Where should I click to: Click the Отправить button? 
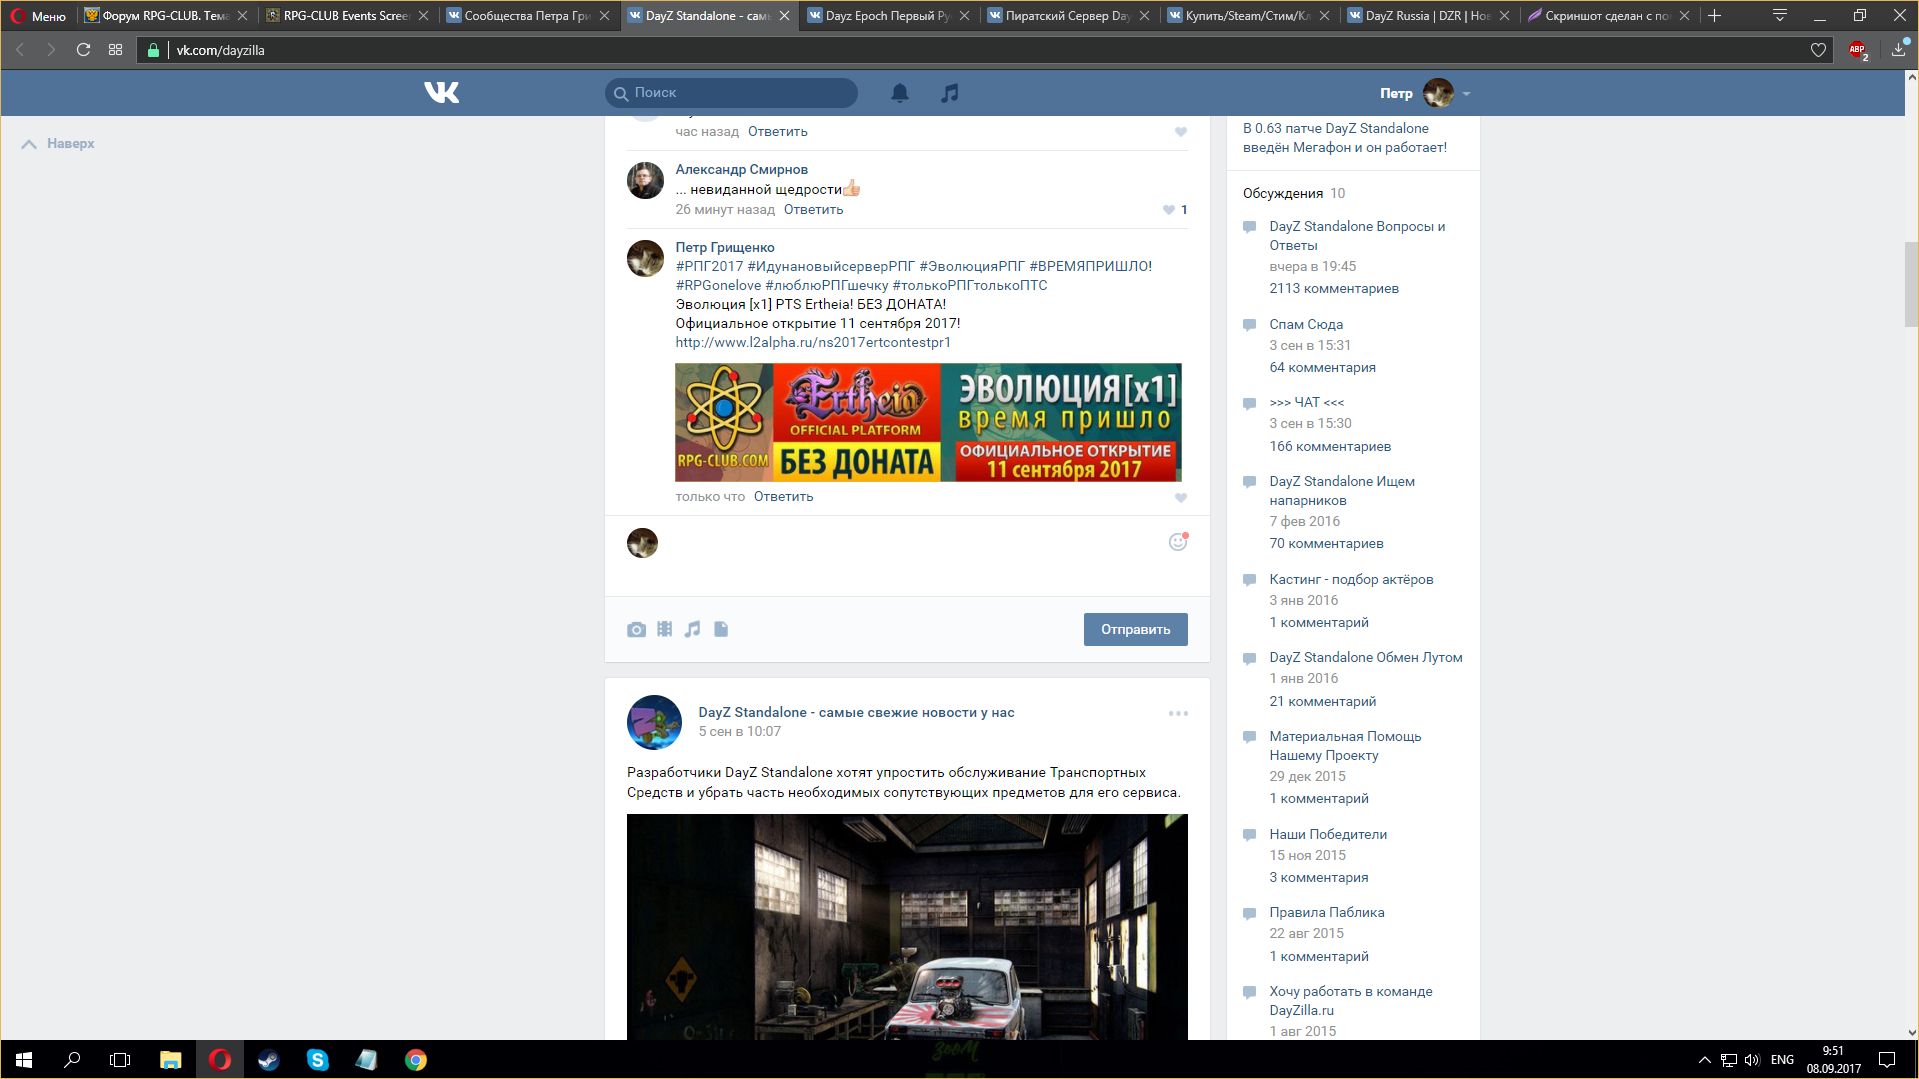(1135, 629)
